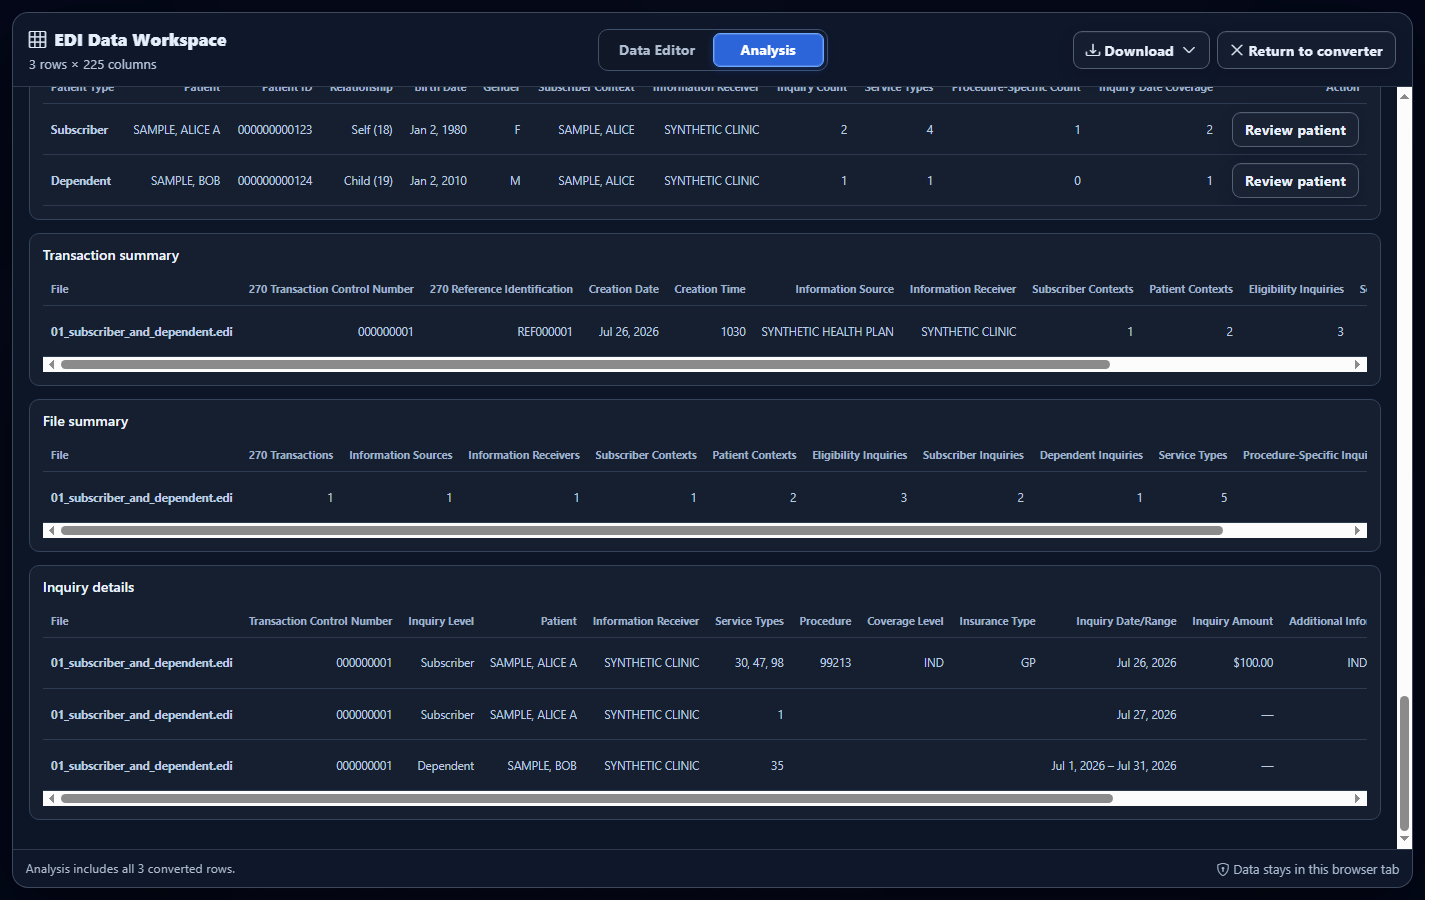Click date range 'Jul 1, 2026 – Jul 31, 2026'
The width and height of the screenshot is (1440, 900).
coord(1114,766)
